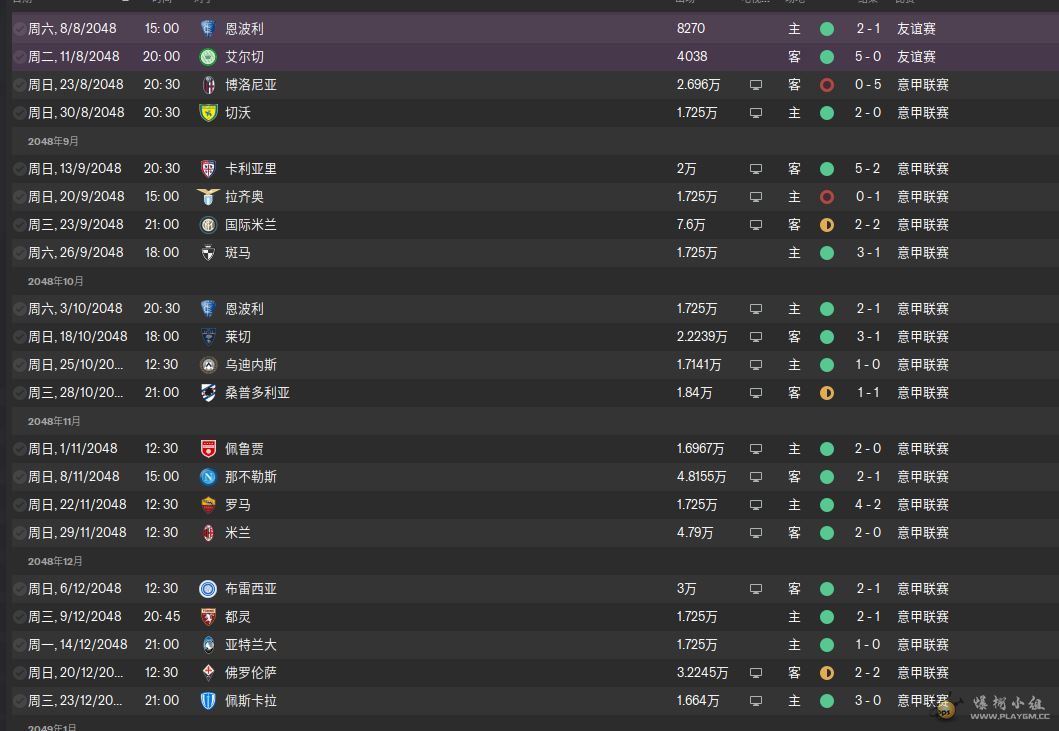Toggle the checkmark on 6/12/2048 Brescia row
This screenshot has height=731, width=1059.
20,589
